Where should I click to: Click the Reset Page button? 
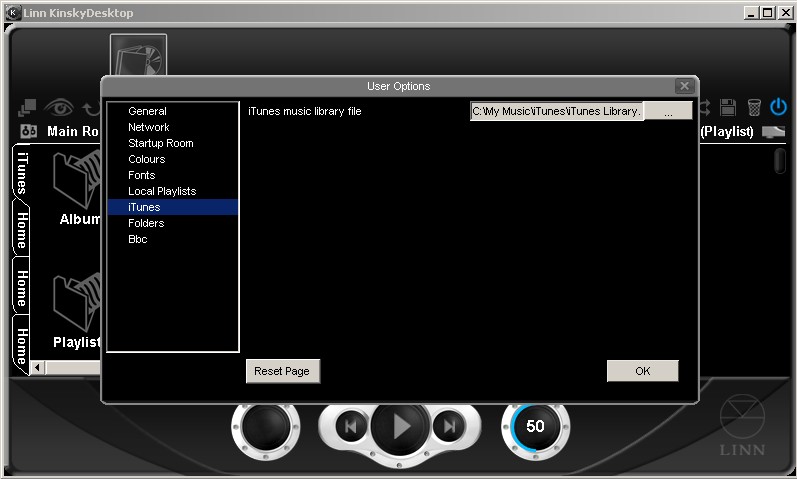[283, 371]
